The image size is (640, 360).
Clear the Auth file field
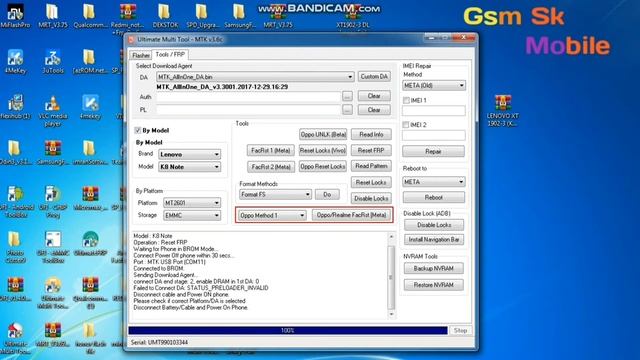374,96
